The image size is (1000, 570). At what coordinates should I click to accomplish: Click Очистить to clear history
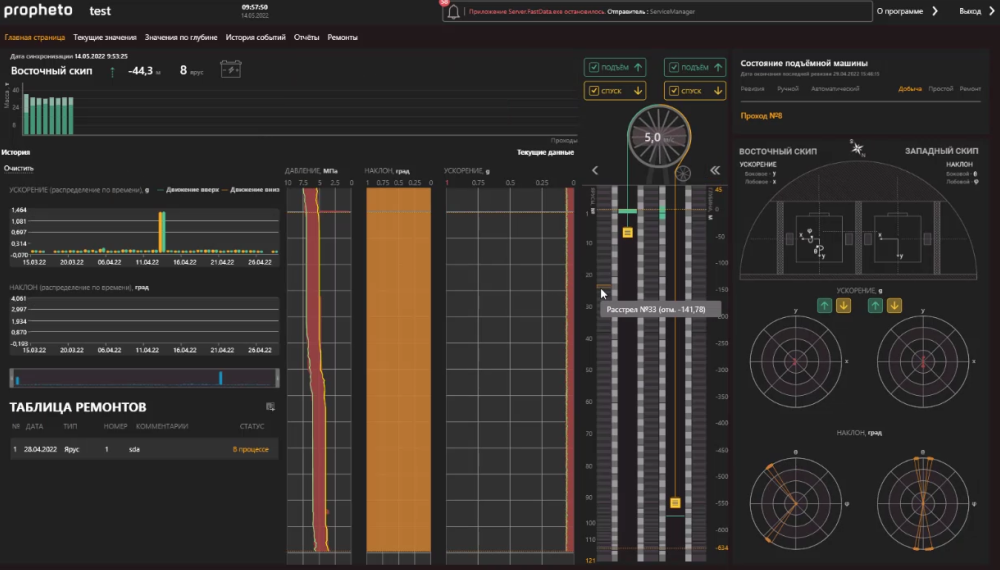pos(18,168)
